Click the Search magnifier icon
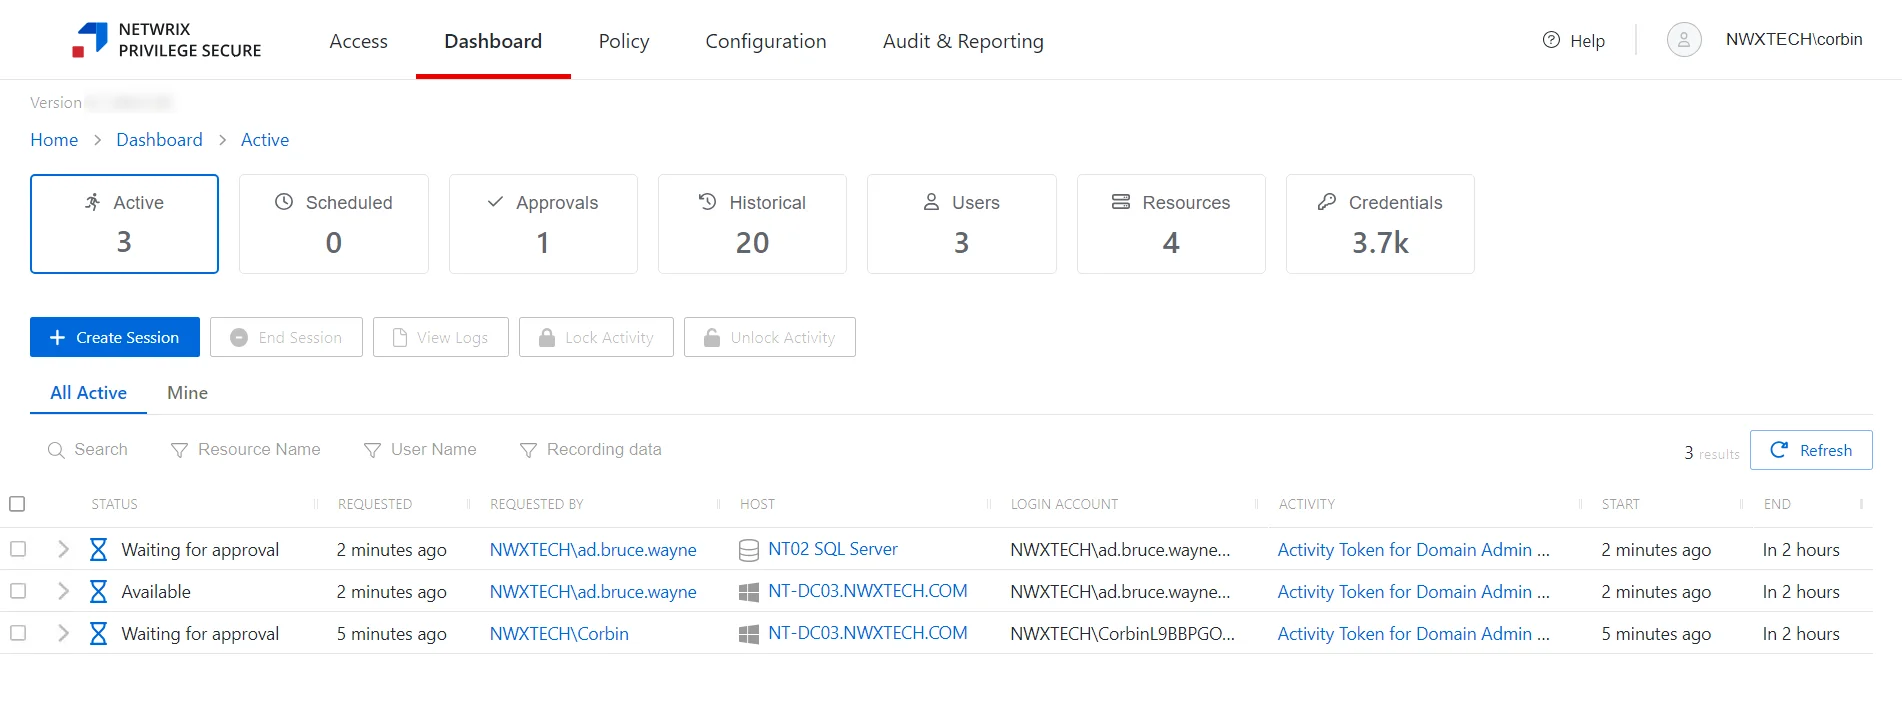Viewport: 1902px width, 724px height. click(x=56, y=450)
